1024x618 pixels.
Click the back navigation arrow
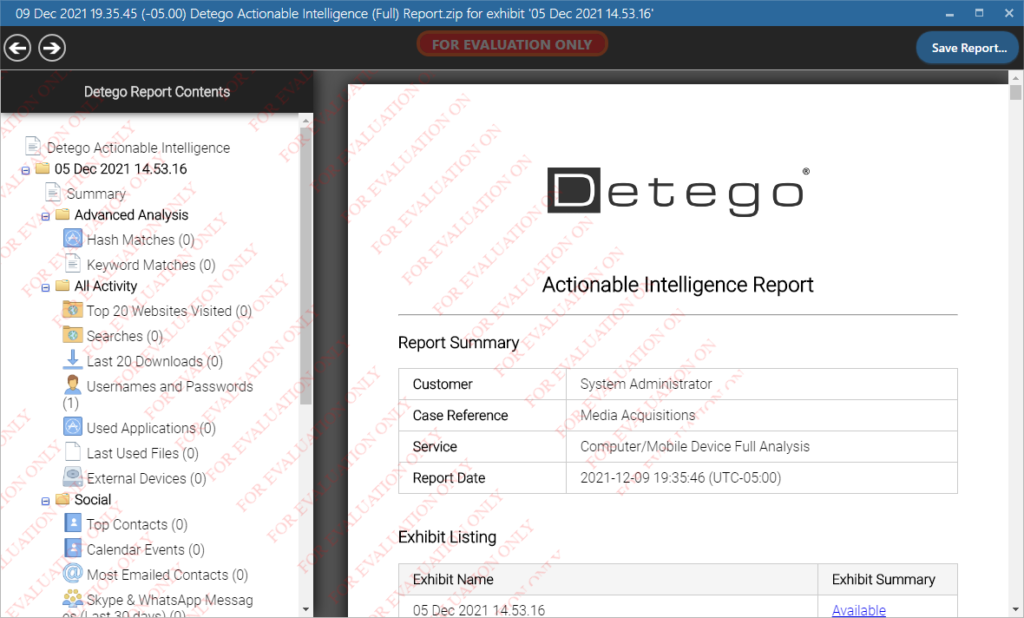(x=18, y=48)
